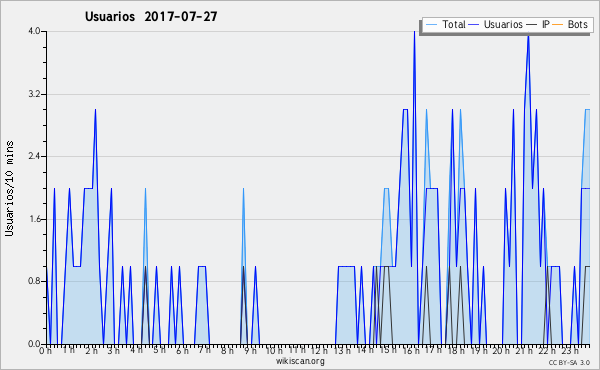Viewport: 600px width, 370px height.
Task: Click the '18 h' x-axis label
Action: pos(456,351)
